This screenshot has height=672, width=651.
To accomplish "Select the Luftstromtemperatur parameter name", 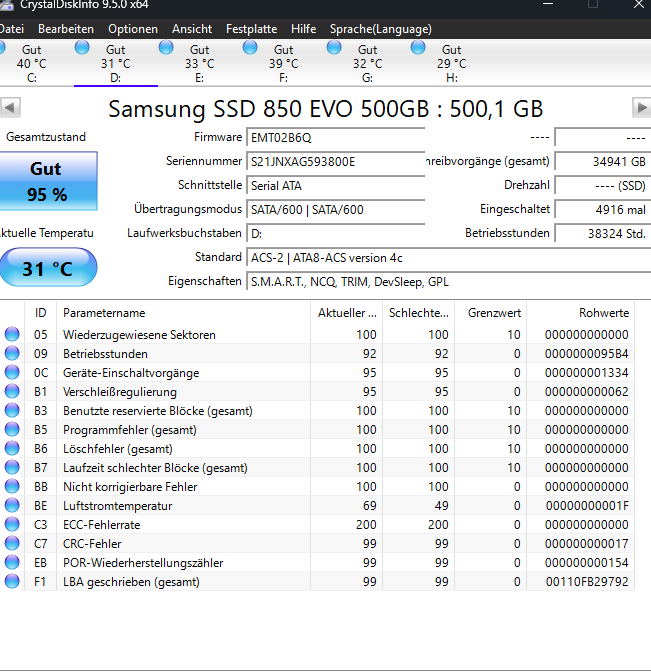I will point(117,506).
